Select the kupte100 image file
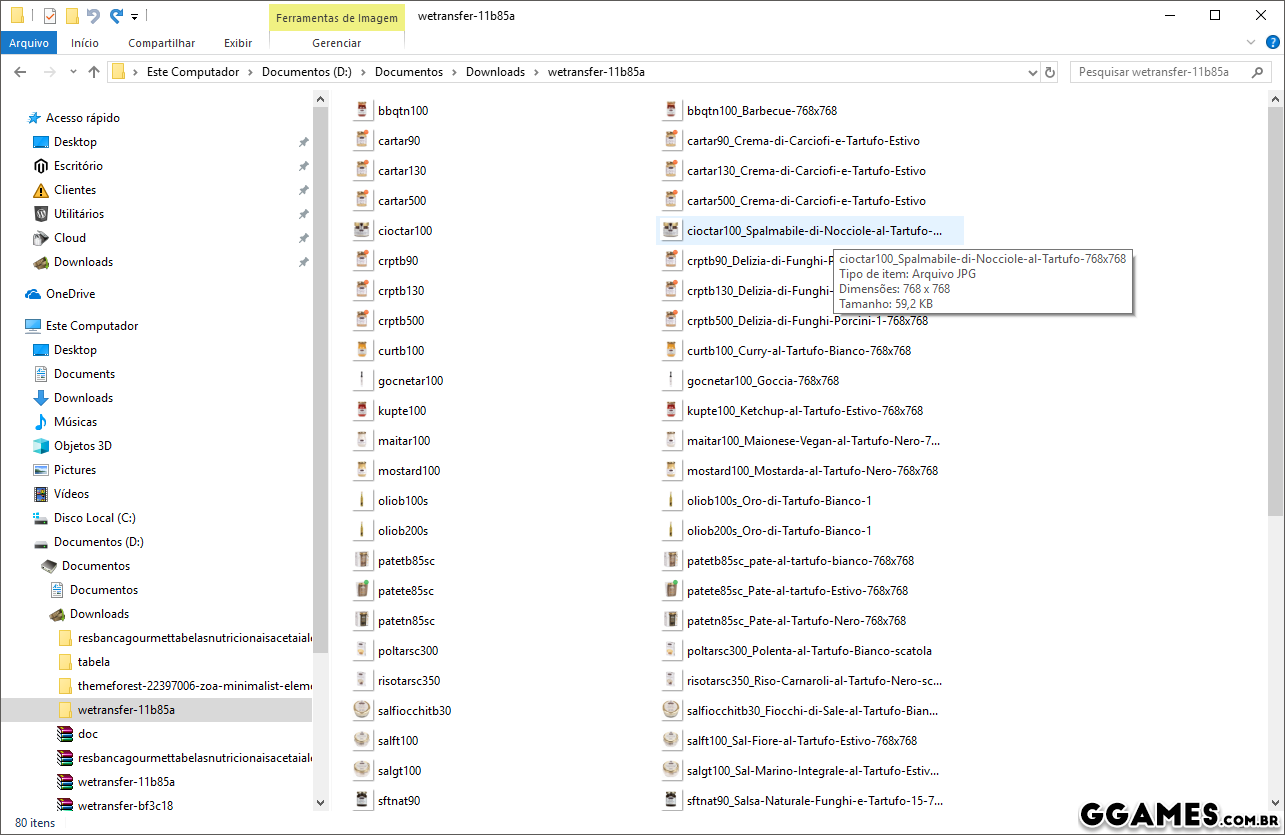Image resolution: width=1285 pixels, height=835 pixels. point(401,411)
